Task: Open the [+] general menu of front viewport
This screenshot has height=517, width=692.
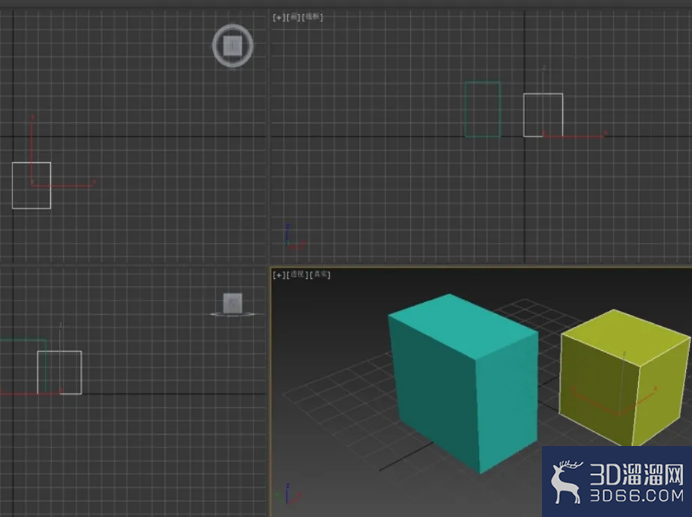Action: (278, 17)
